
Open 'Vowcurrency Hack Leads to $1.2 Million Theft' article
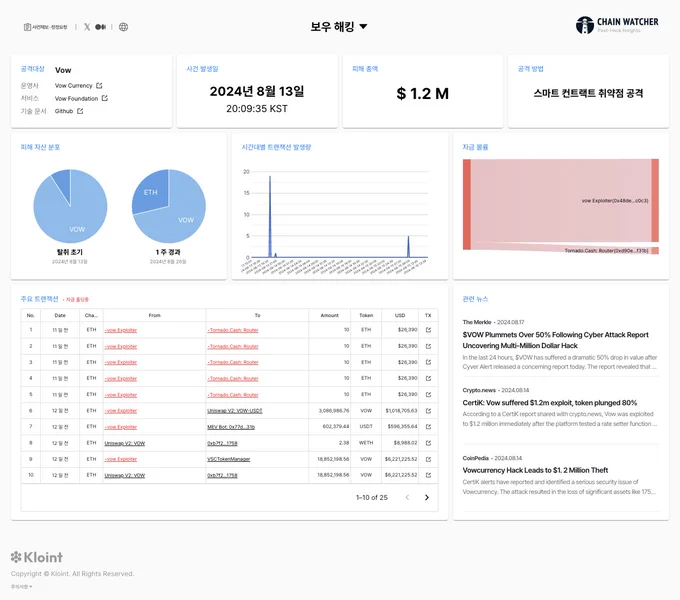(x=535, y=470)
